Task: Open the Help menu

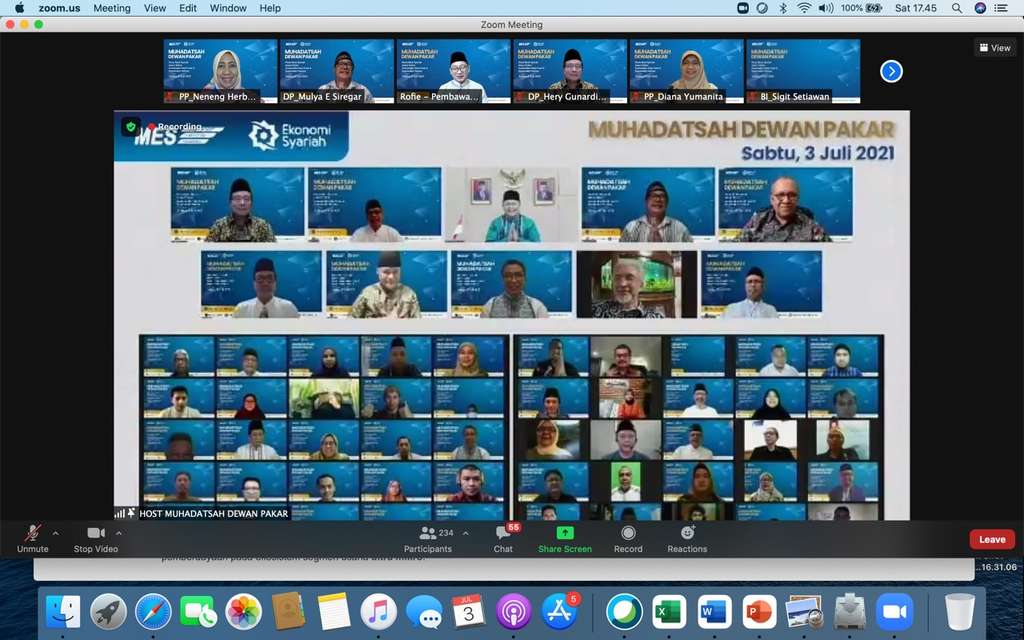Action: coord(270,8)
